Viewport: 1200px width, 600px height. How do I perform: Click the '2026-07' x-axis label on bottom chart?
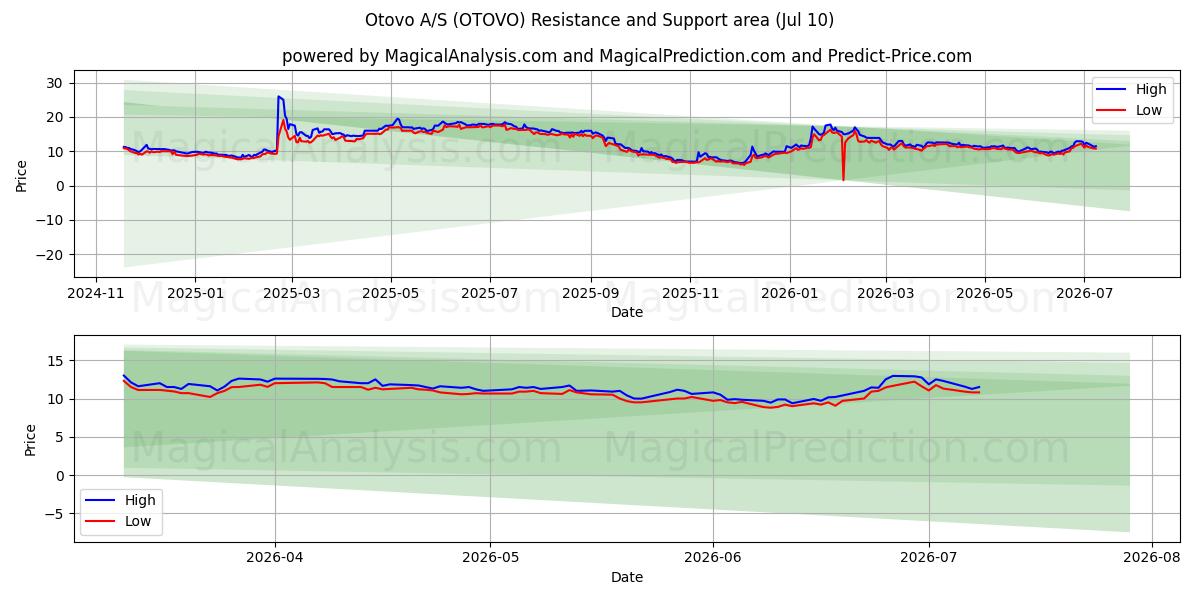coord(929,559)
